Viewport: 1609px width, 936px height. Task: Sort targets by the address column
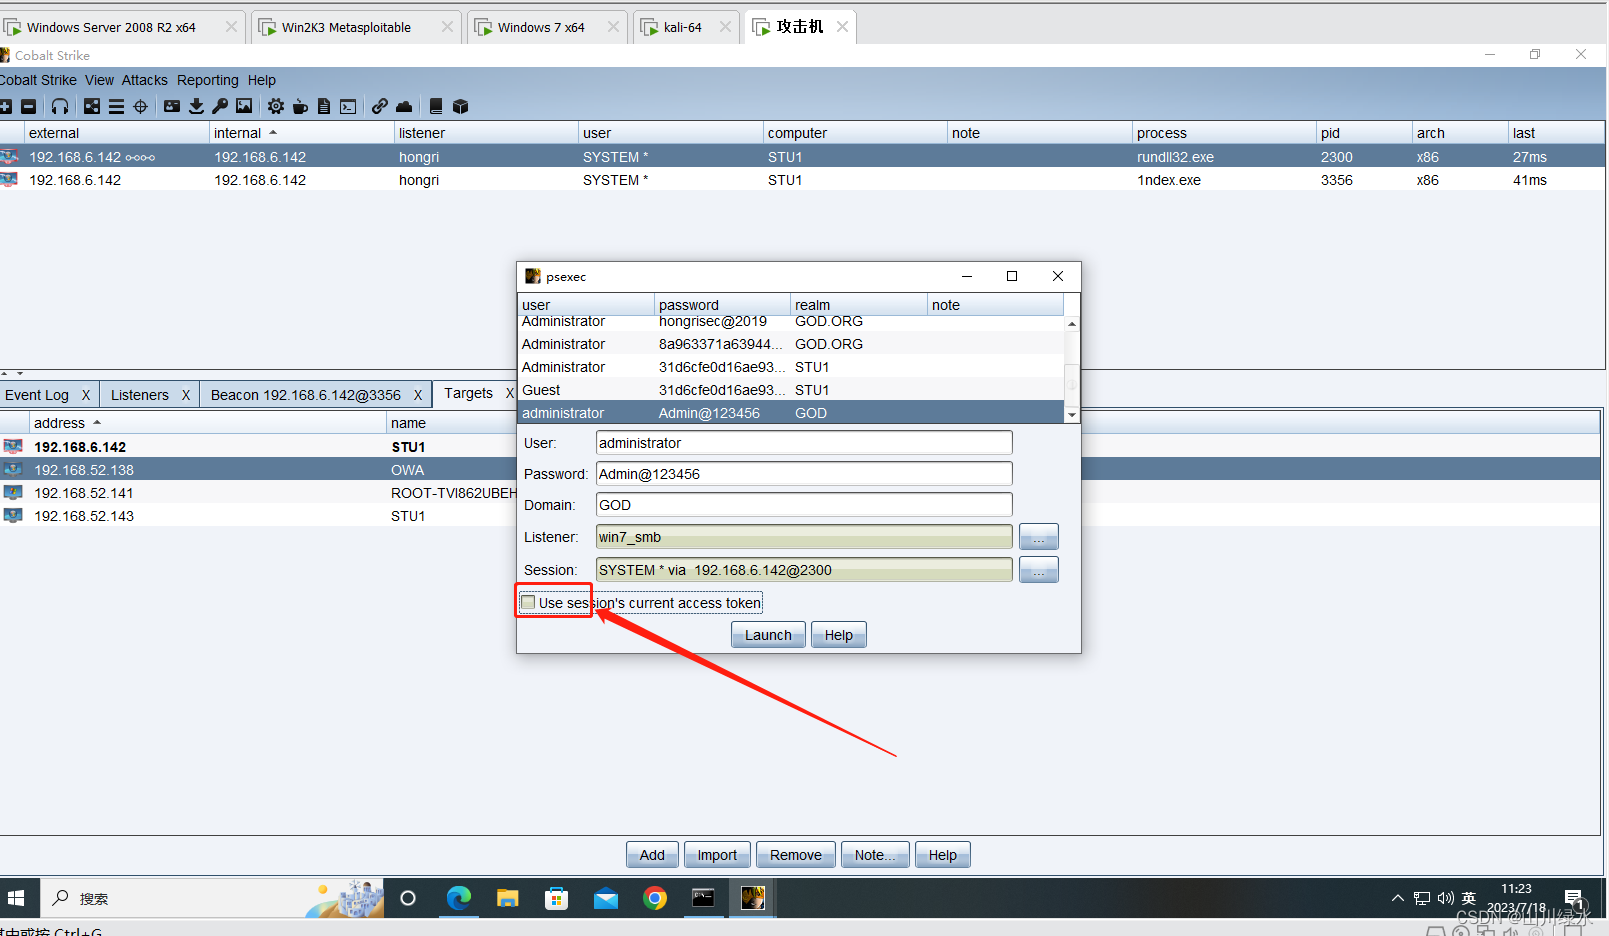tap(207, 423)
